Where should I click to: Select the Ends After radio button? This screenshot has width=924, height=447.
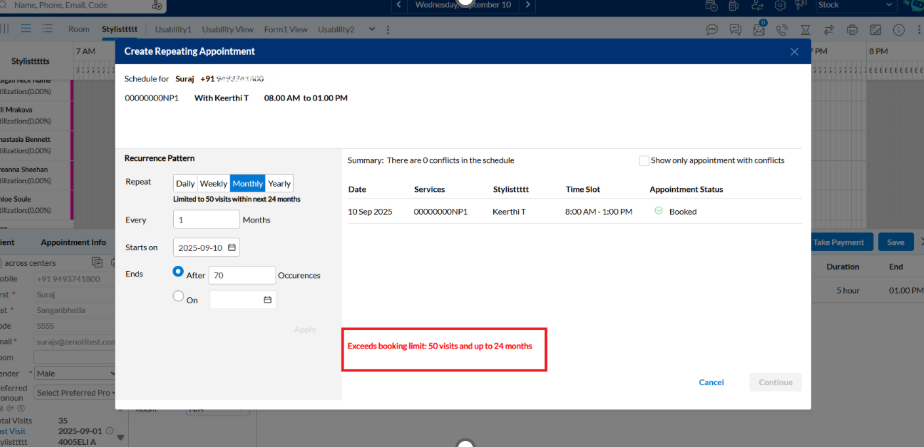tap(178, 271)
